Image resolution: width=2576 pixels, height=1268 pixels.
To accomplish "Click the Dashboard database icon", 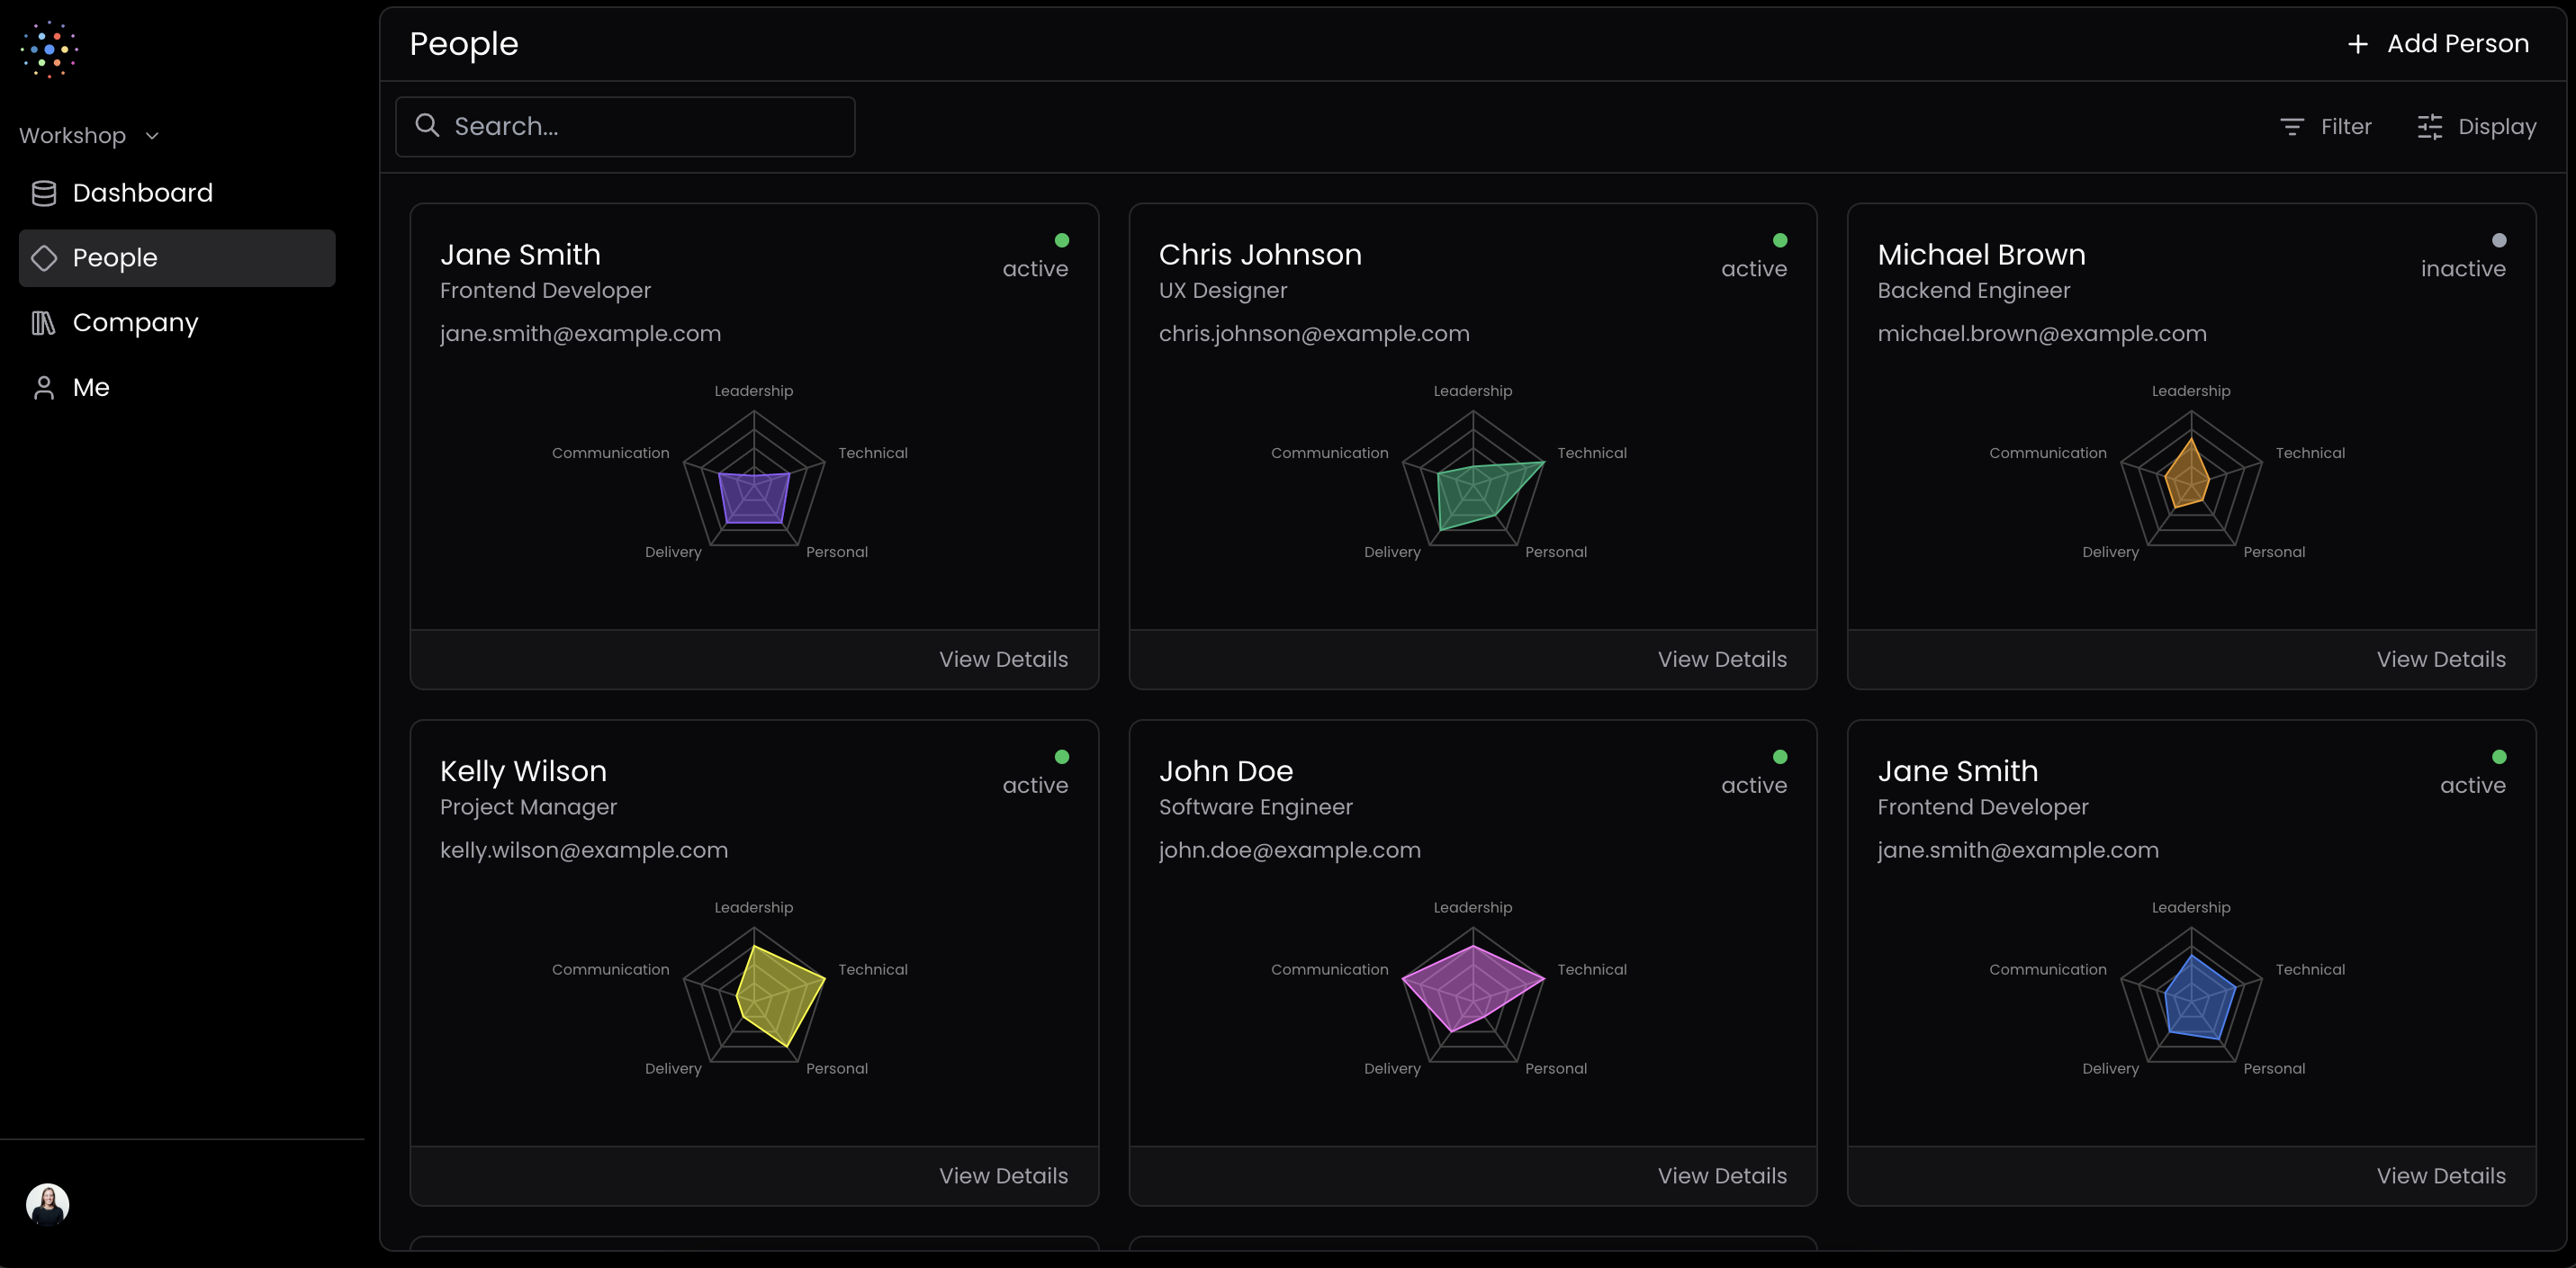I will tap(44, 193).
